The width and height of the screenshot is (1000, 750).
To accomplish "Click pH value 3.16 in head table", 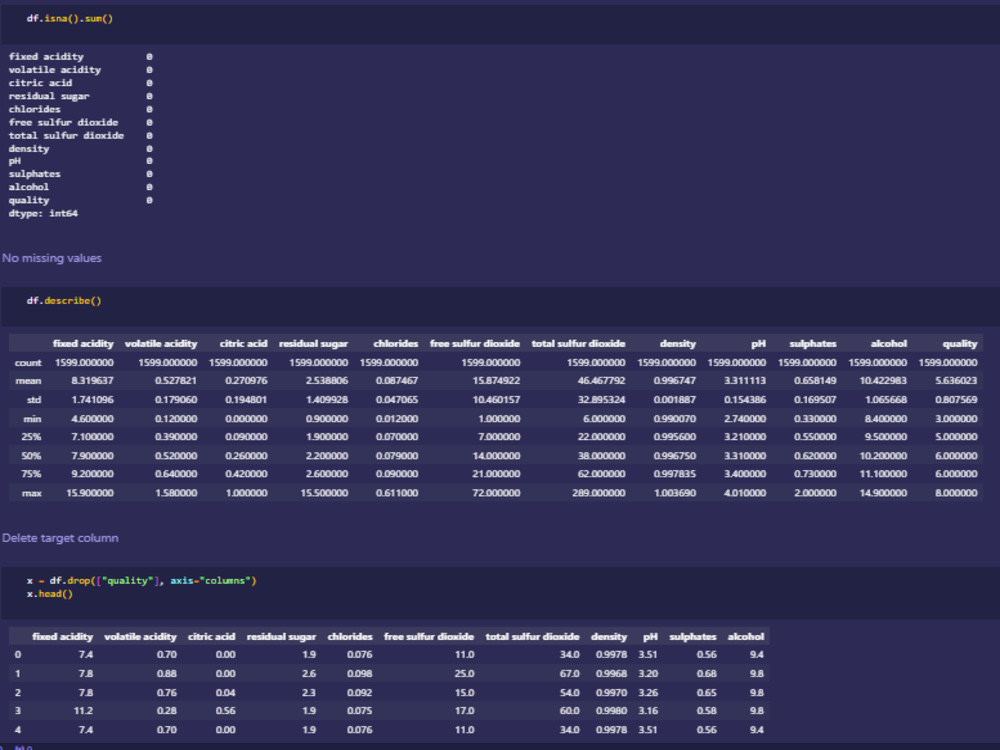I will tap(648, 710).
